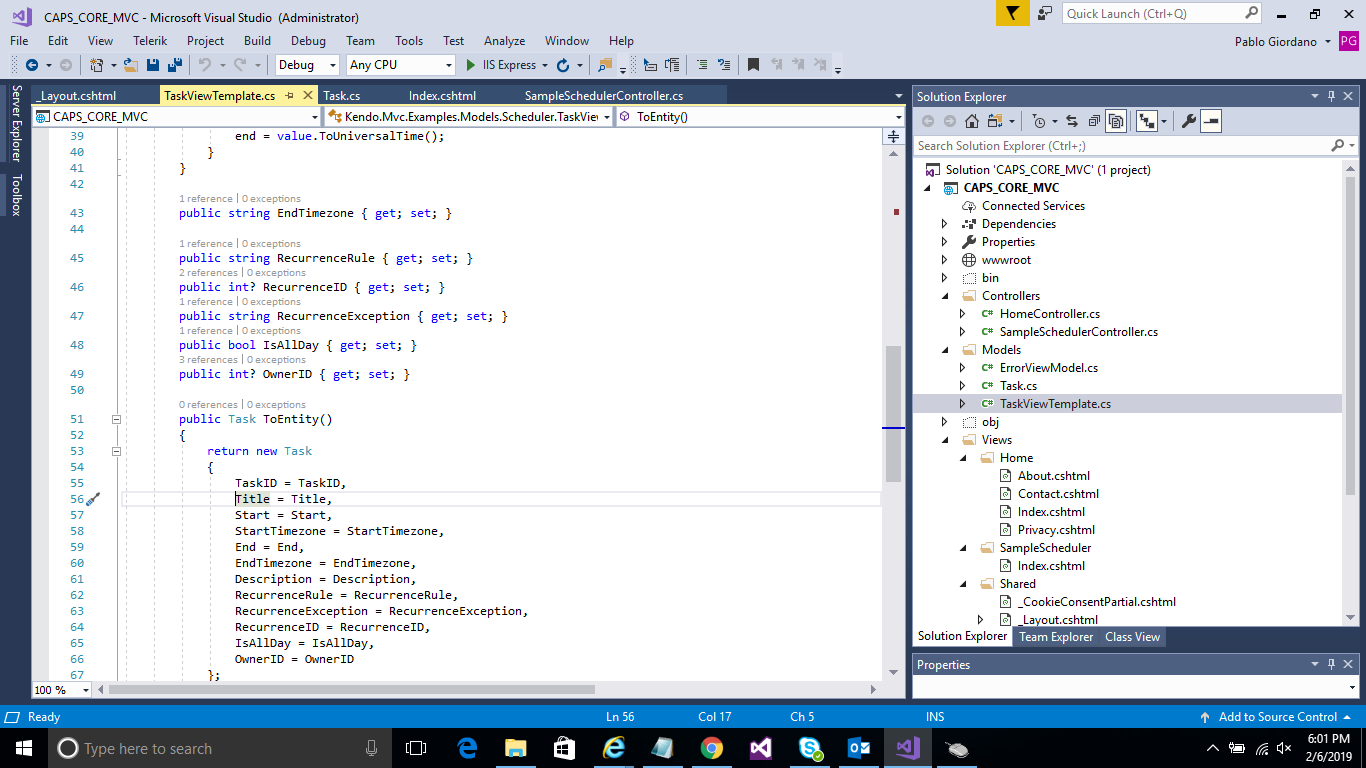Click the Save All toolbar icon
Image resolution: width=1366 pixels, height=768 pixels.
(x=174, y=65)
